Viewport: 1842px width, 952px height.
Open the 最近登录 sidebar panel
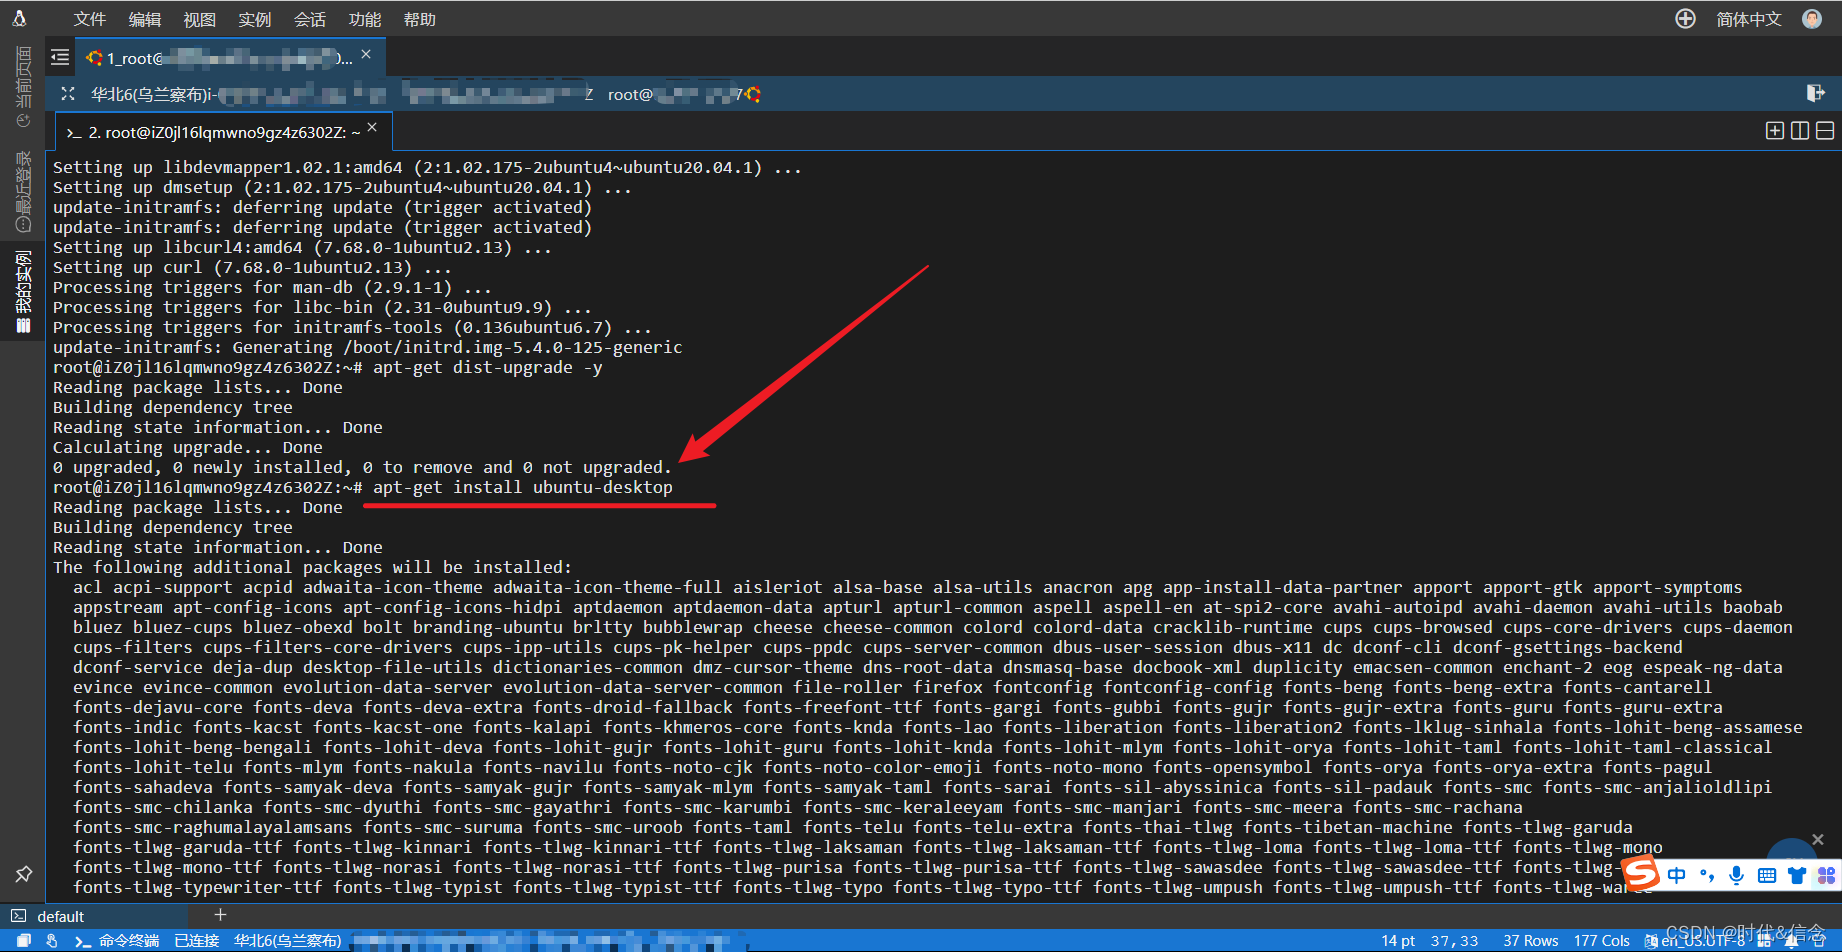click(x=23, y=191)
